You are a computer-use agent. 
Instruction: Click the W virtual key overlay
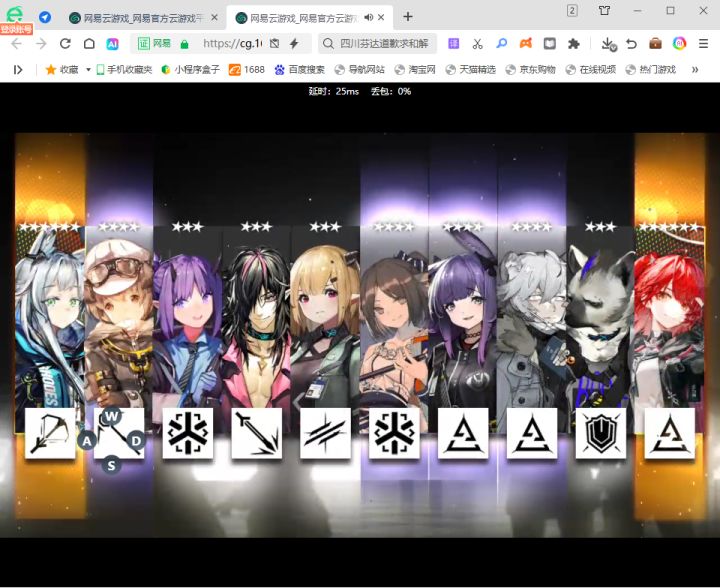click(111, 417)
